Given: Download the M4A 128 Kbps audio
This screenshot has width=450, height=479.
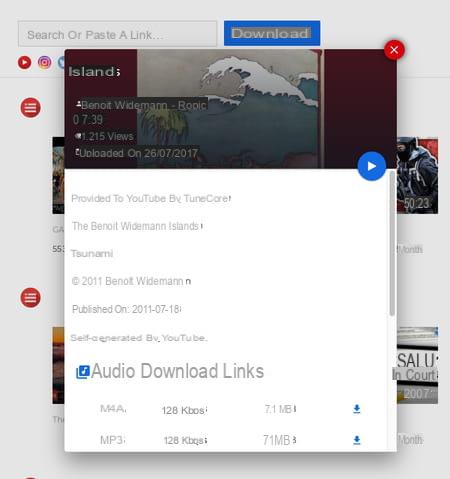Looking at the screenshot, I should (357, 409).
